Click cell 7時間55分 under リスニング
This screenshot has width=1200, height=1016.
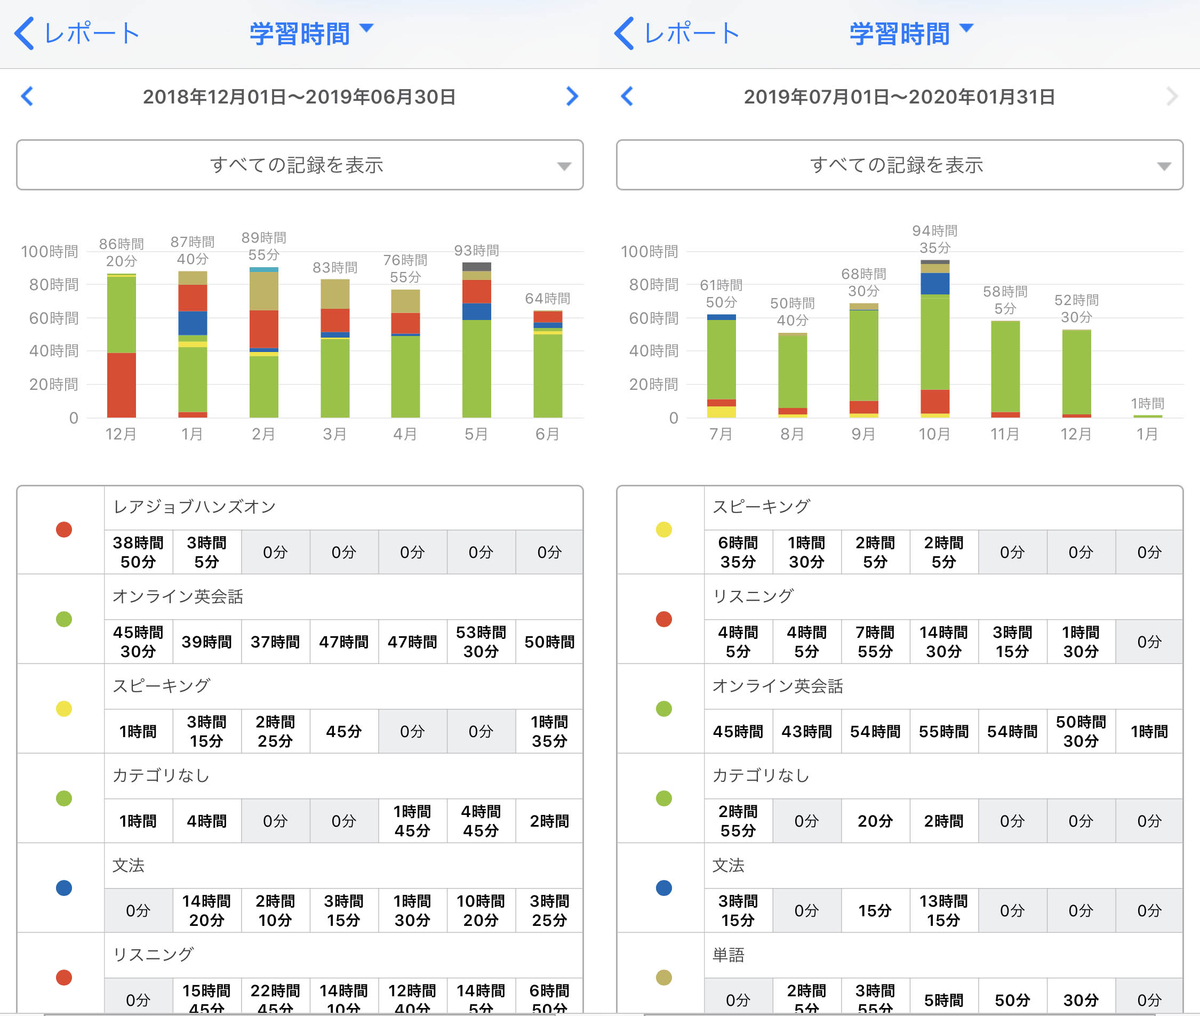pyautogui.click(x=875, y=642)
